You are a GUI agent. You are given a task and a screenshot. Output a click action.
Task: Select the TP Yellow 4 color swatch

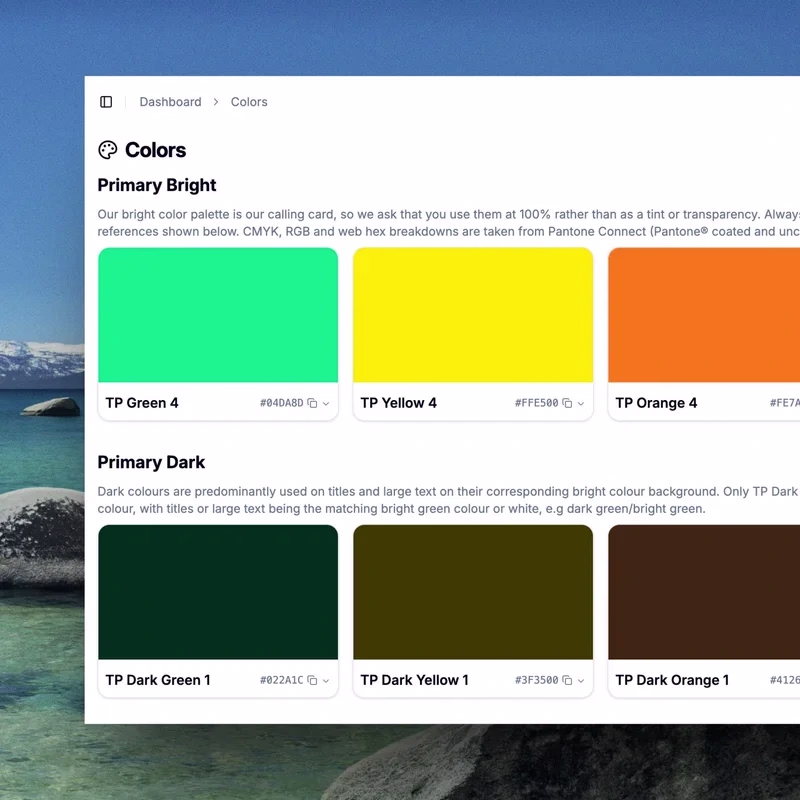coord(473,315)
